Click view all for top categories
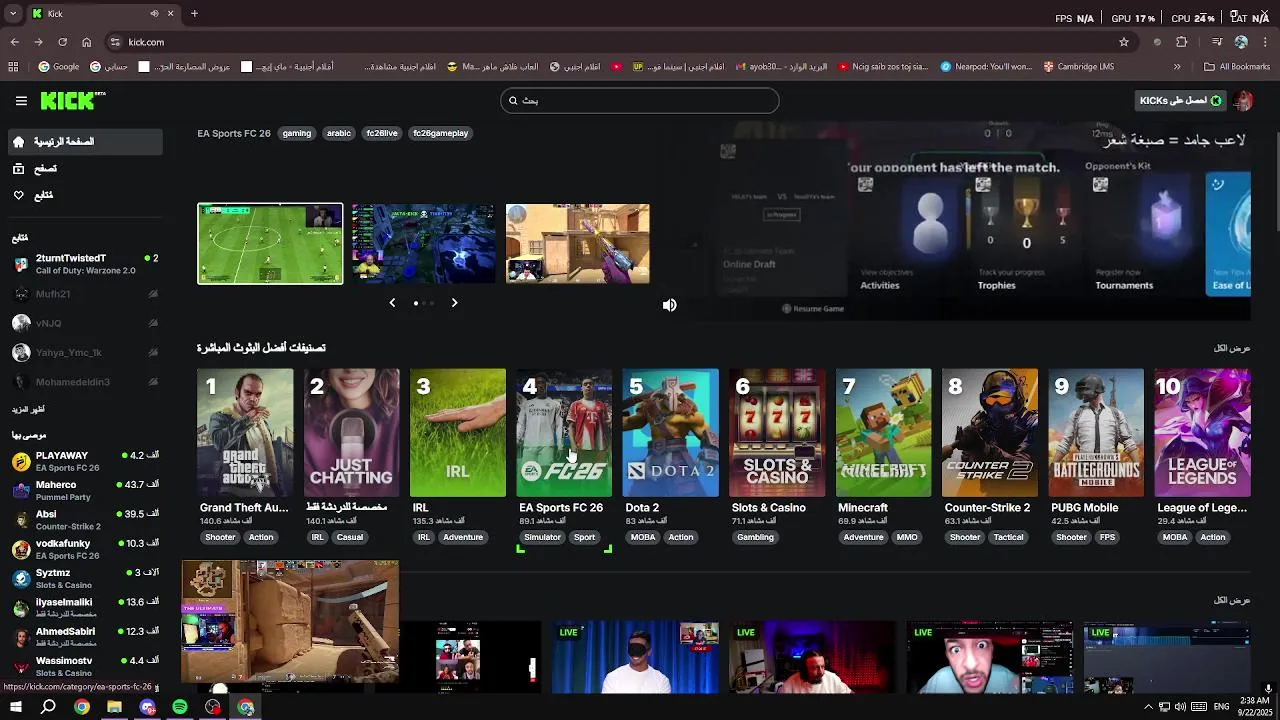1280x720 pixels. click(x=1232, y=348)
